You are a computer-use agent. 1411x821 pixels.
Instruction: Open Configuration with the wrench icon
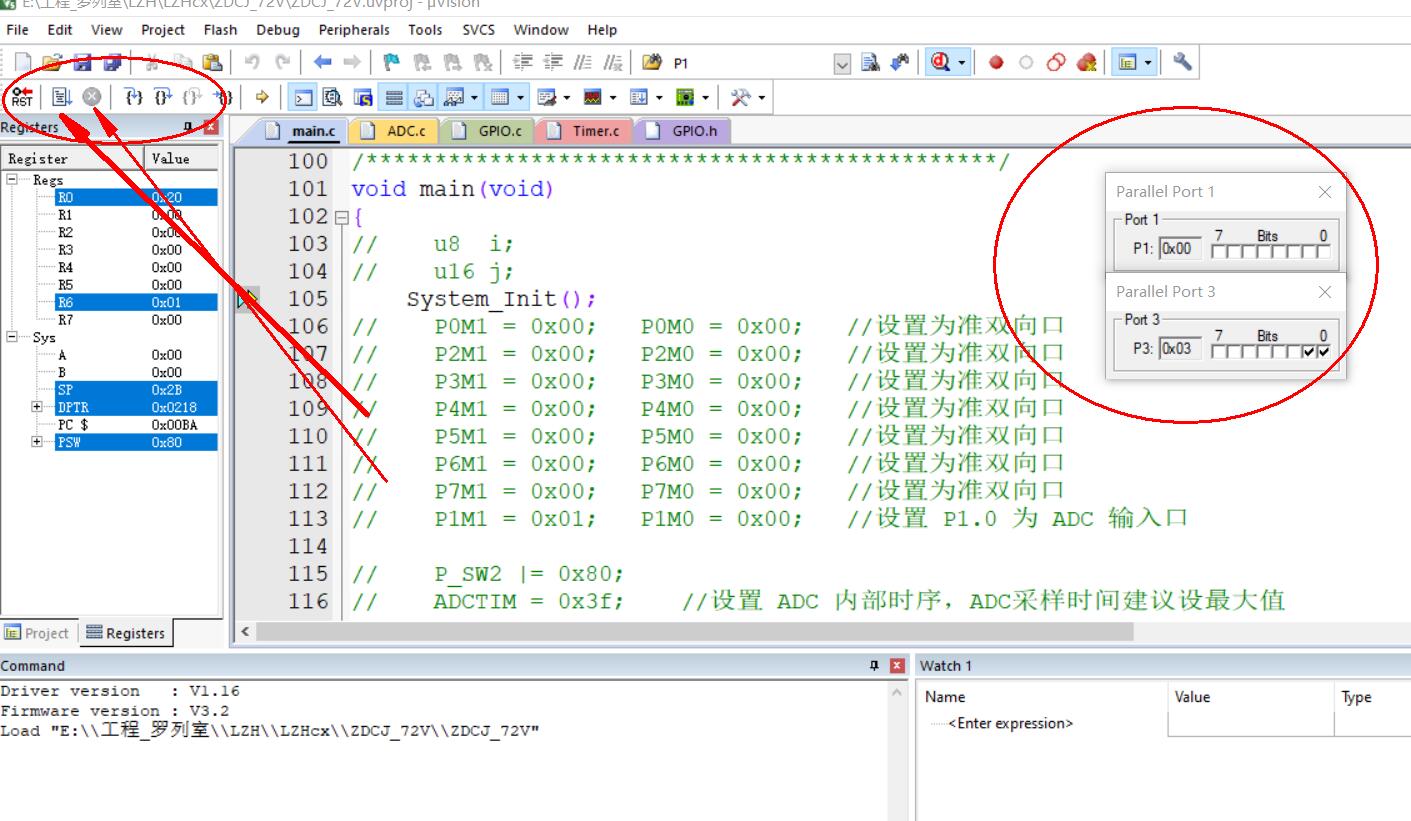1182,63
